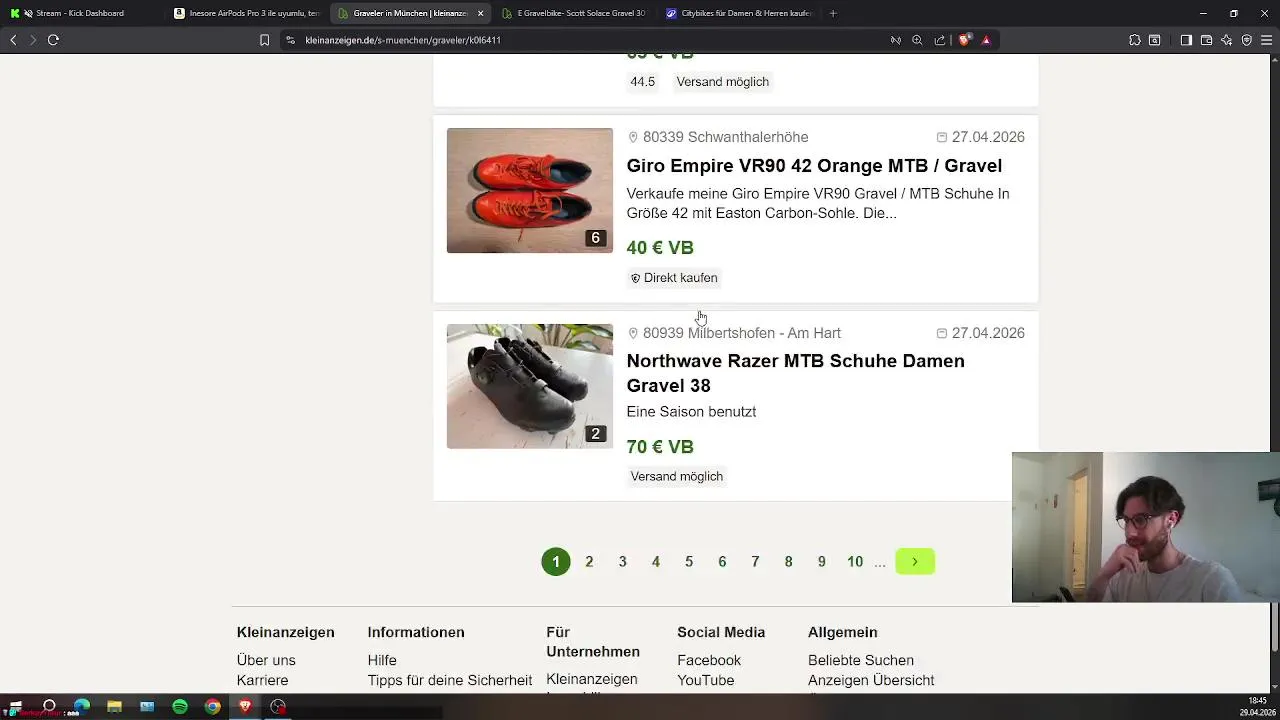Switch to E Gravelbike Scott Solace tab

(574, 13)
